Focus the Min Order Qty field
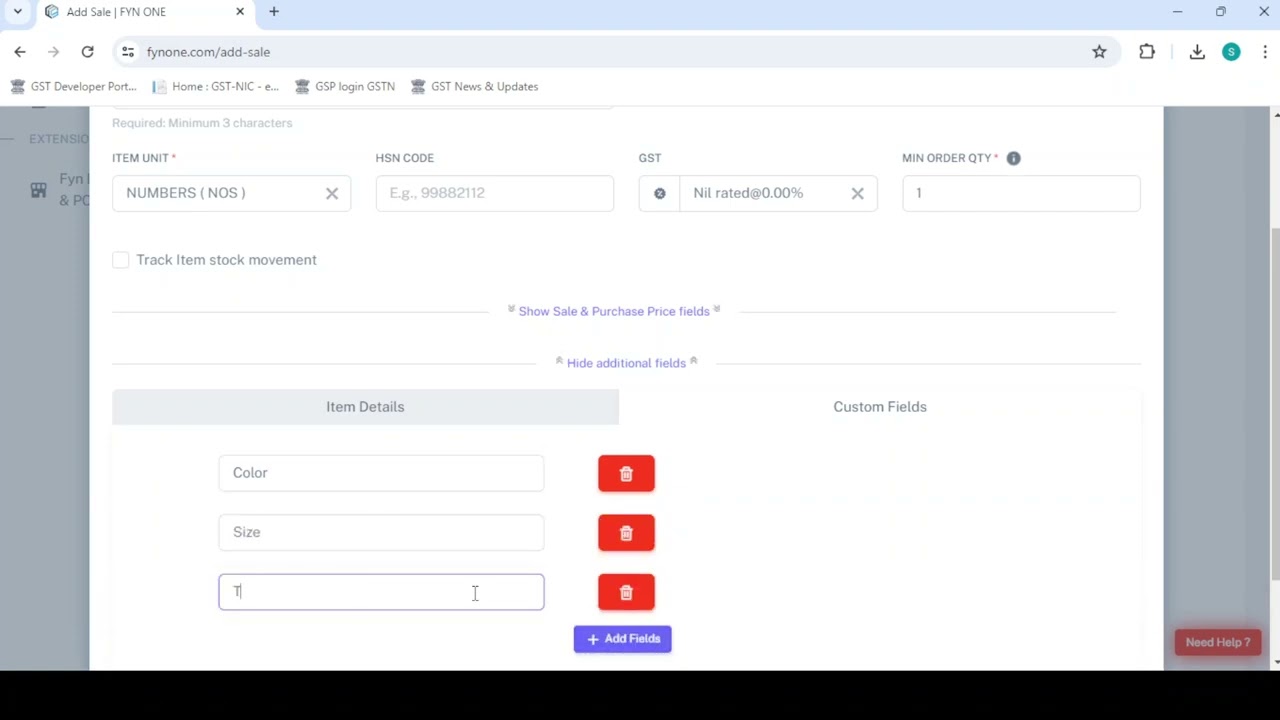 [1021, 193]
